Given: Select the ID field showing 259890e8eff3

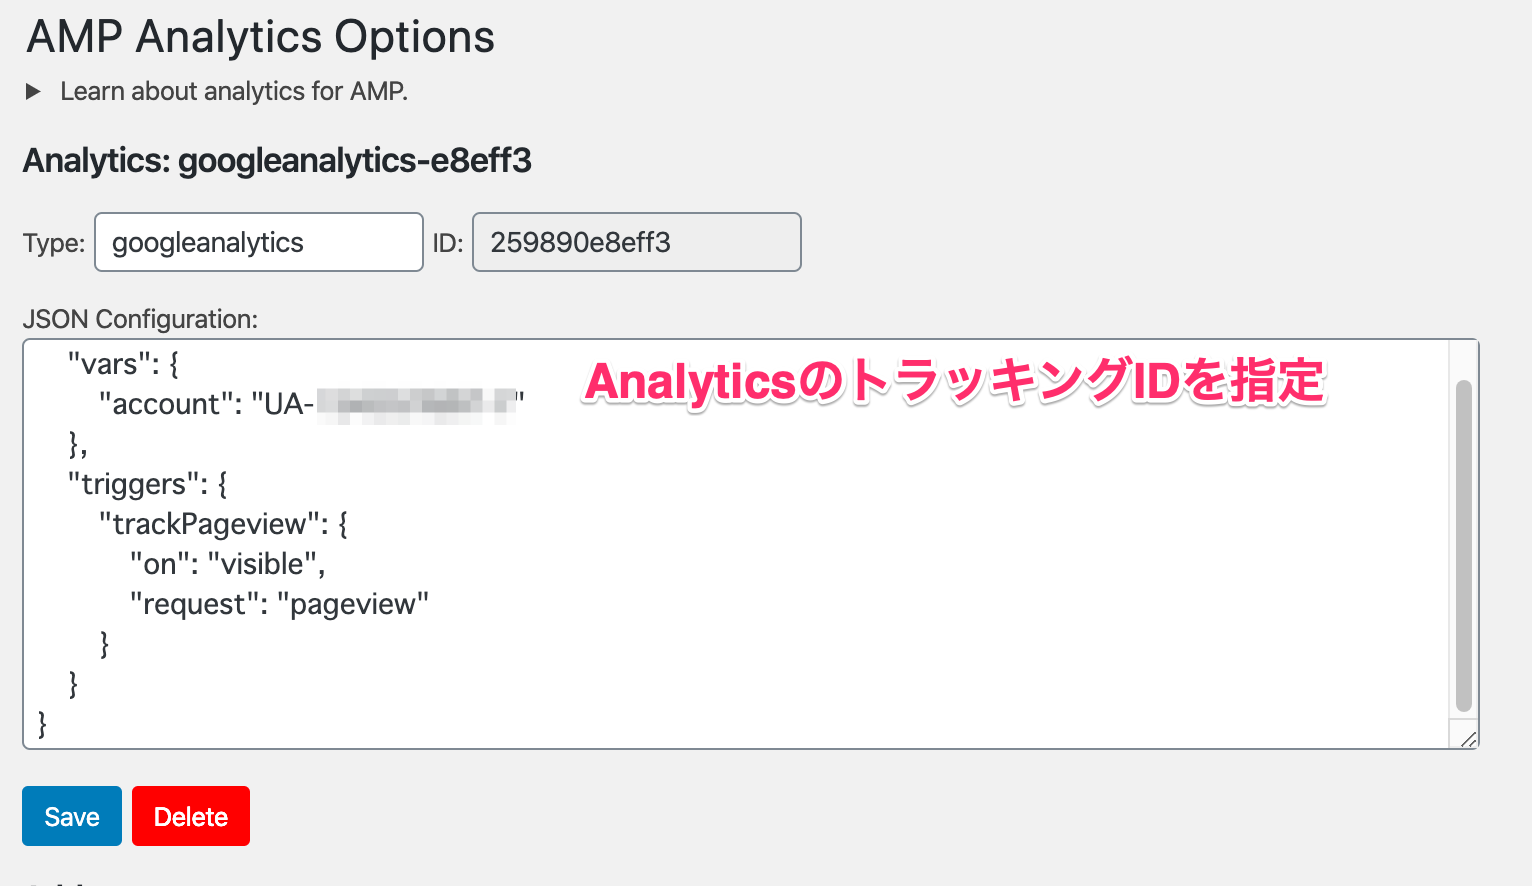Looking at the screenshot, I should click(x=637, y=242).
